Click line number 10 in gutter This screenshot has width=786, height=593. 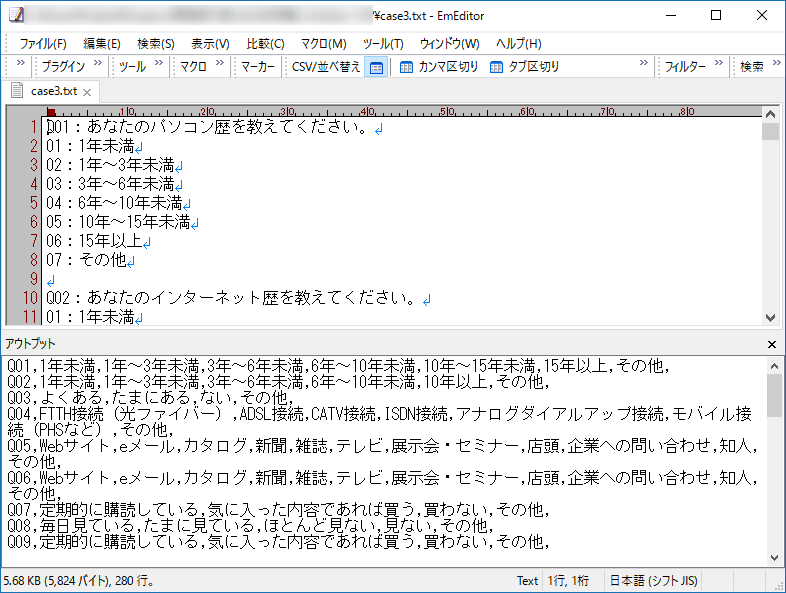(30, 298)
